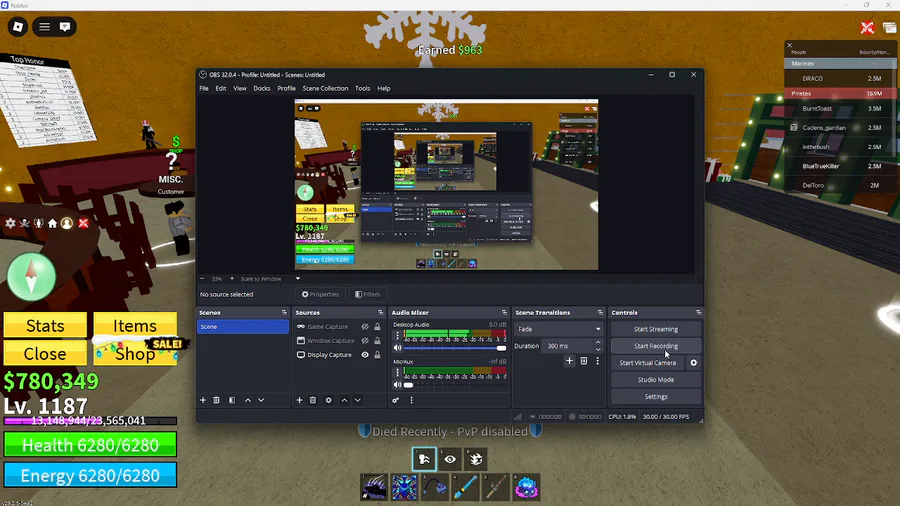Select hotbar slot 4 blue sword
This screenshot has width=900, height=506.
(465, 487)
